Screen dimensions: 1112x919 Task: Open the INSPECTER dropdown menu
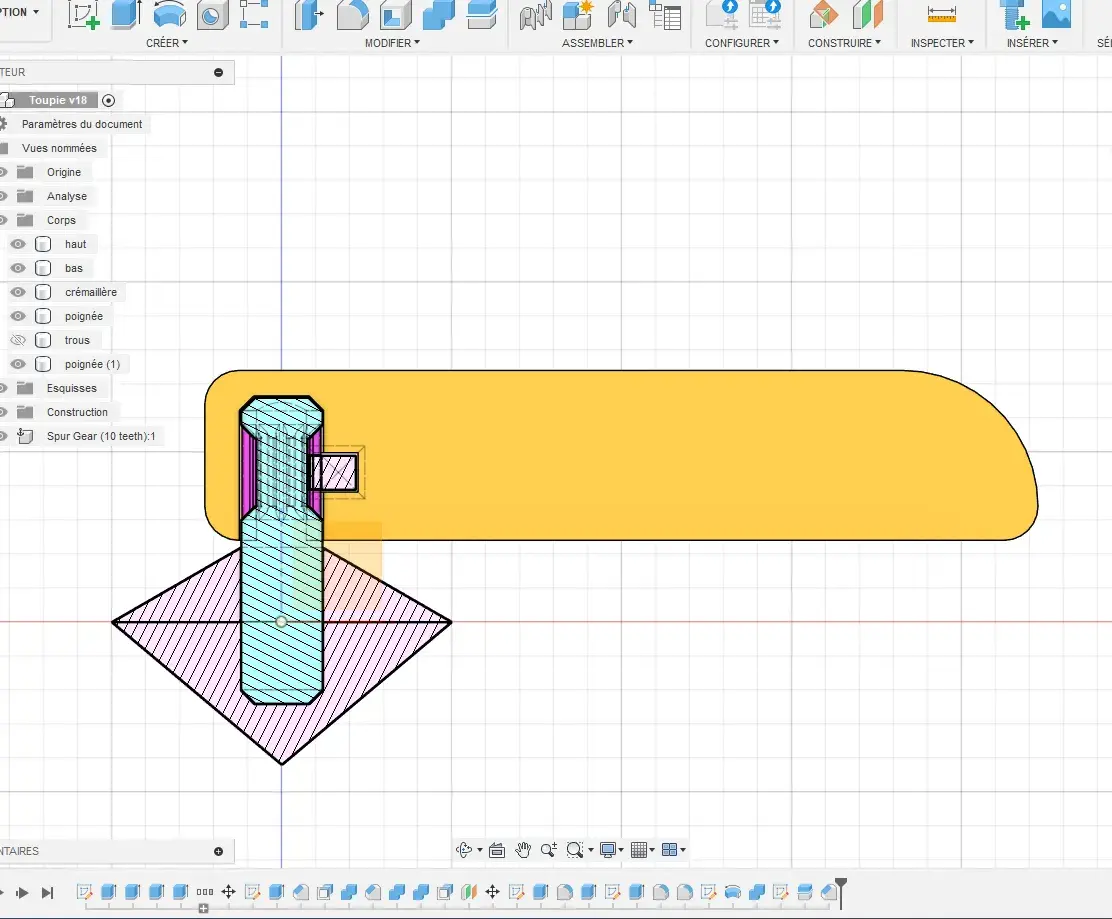(942, 43)
